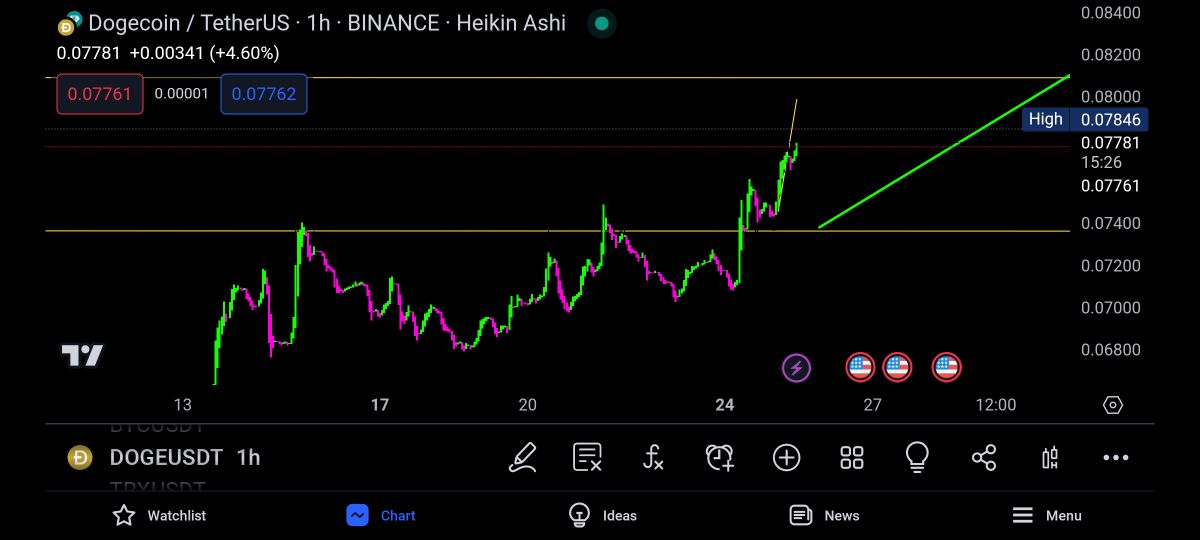
Task: Open the three-dot more options menu
Action: coord(1115,457)
